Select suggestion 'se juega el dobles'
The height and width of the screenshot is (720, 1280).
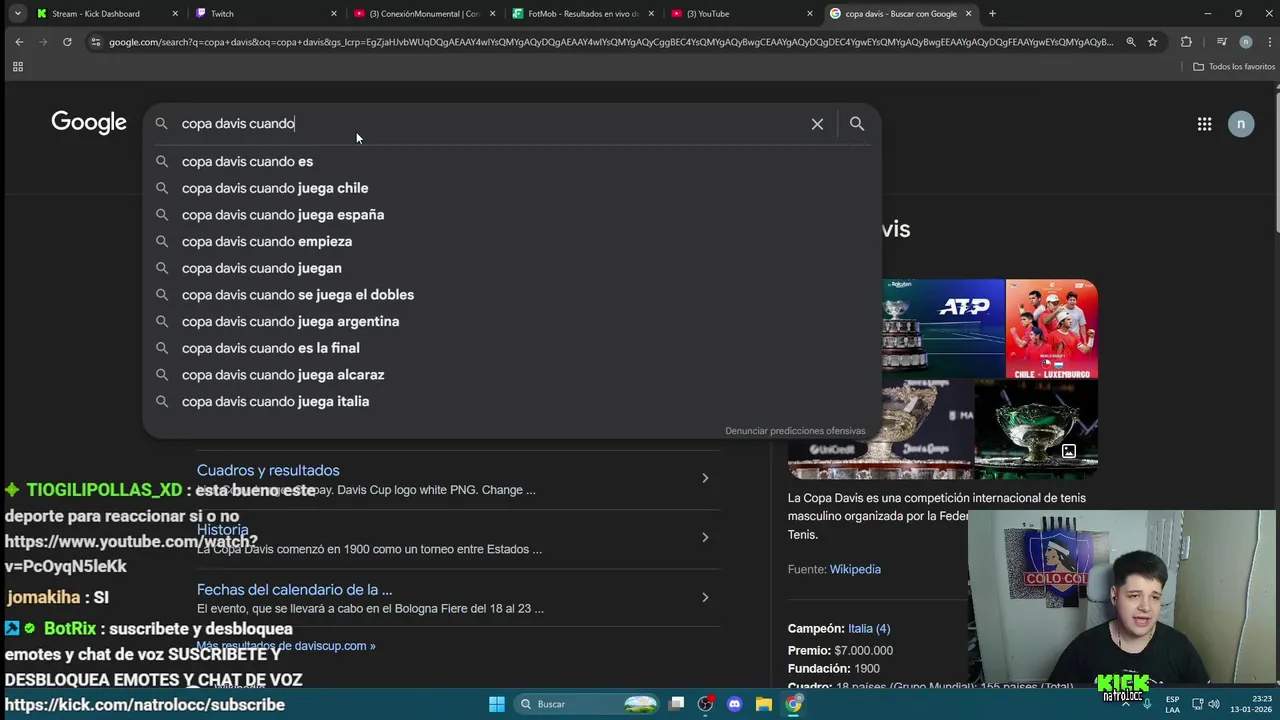pos(512,295)
